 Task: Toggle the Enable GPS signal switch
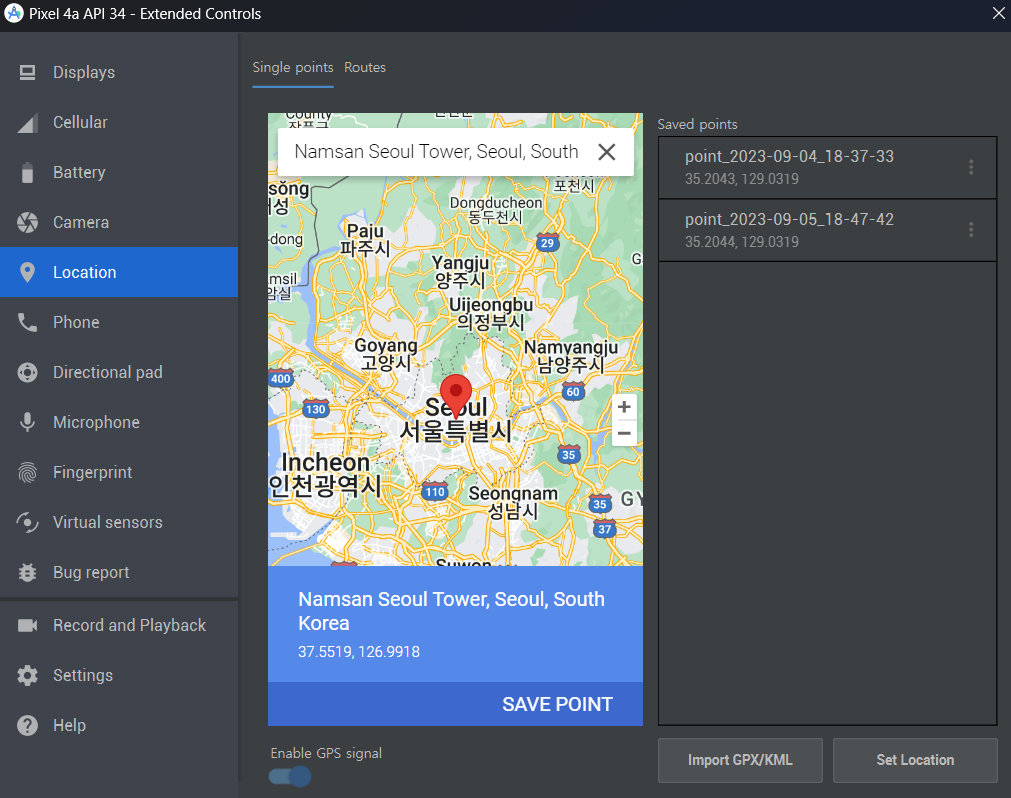tap(290, 776)
